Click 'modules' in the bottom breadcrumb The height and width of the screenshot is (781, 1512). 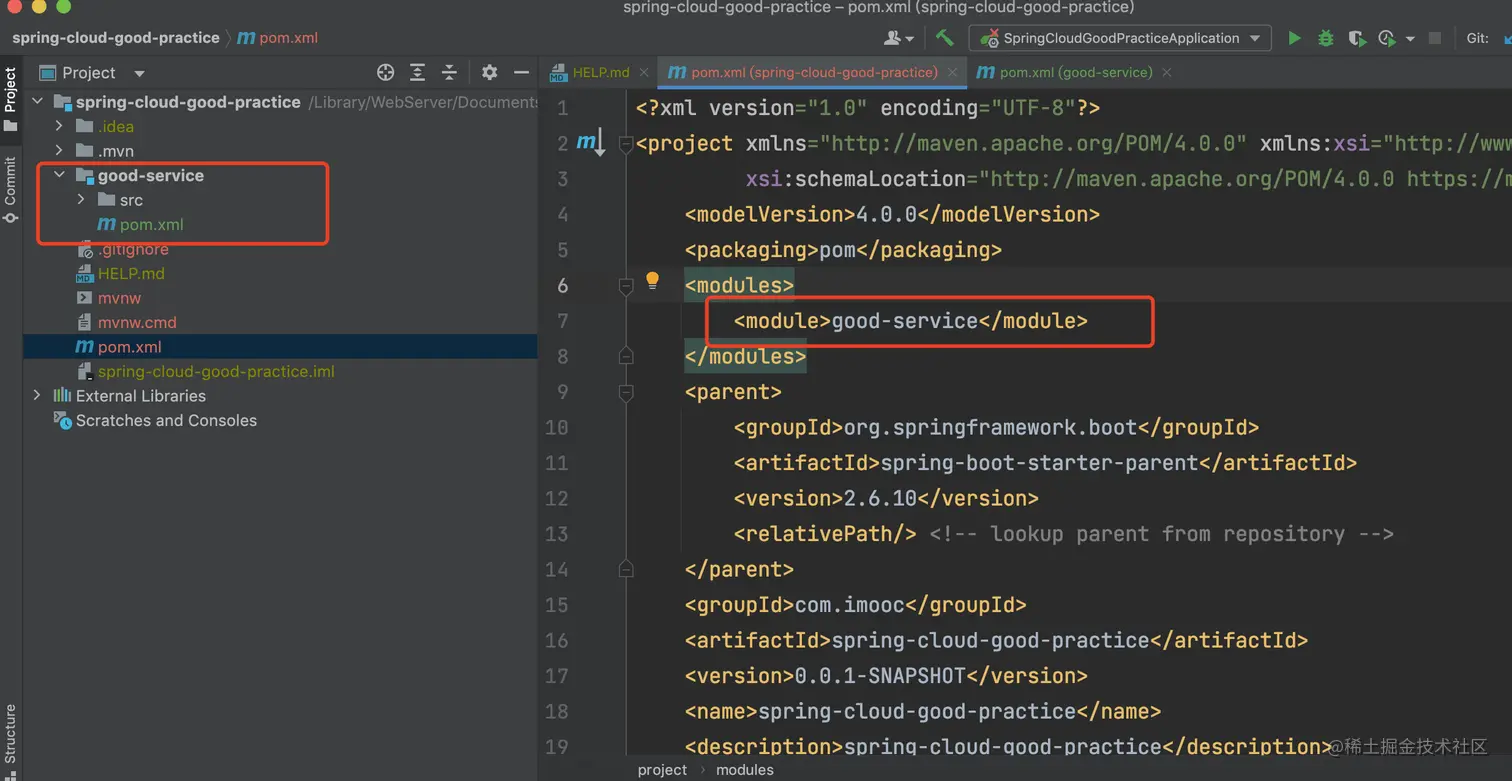coord(744,770)
